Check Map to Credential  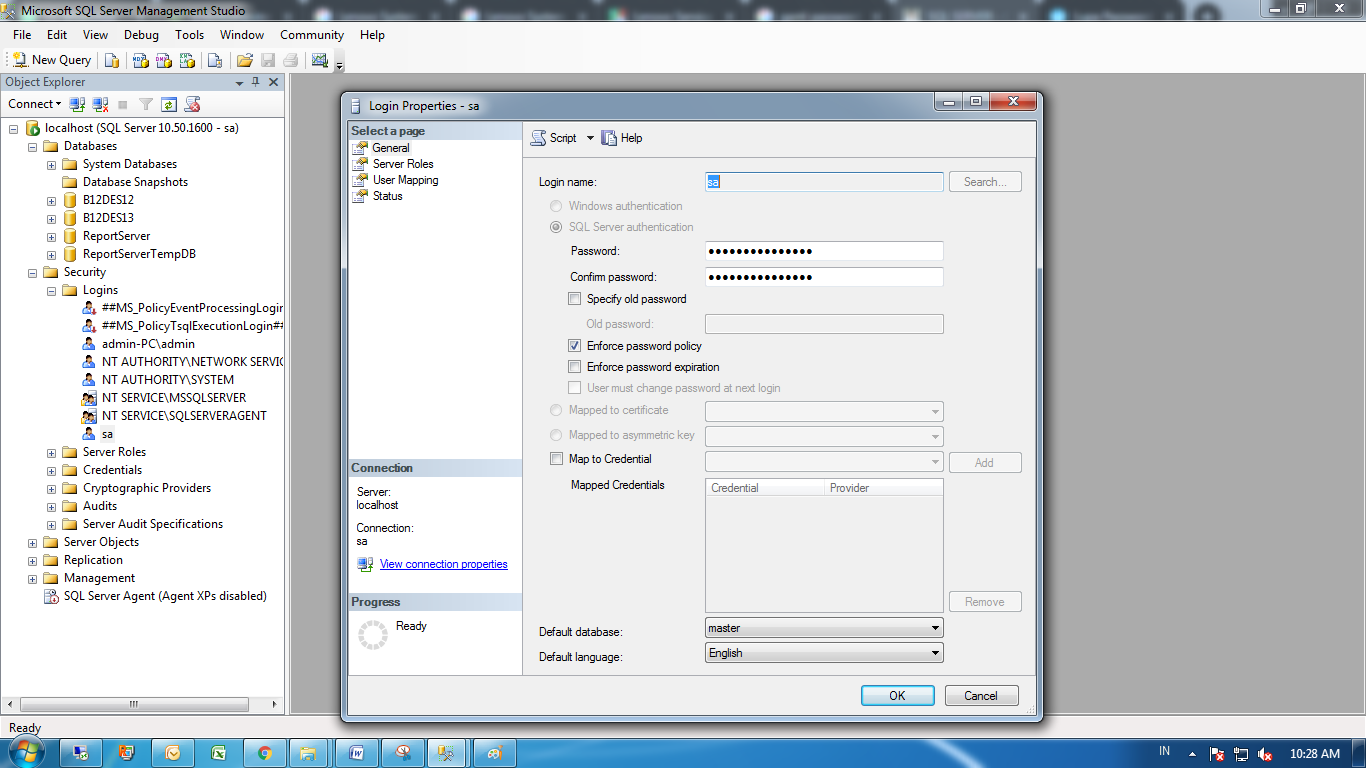tap(556, 459)
